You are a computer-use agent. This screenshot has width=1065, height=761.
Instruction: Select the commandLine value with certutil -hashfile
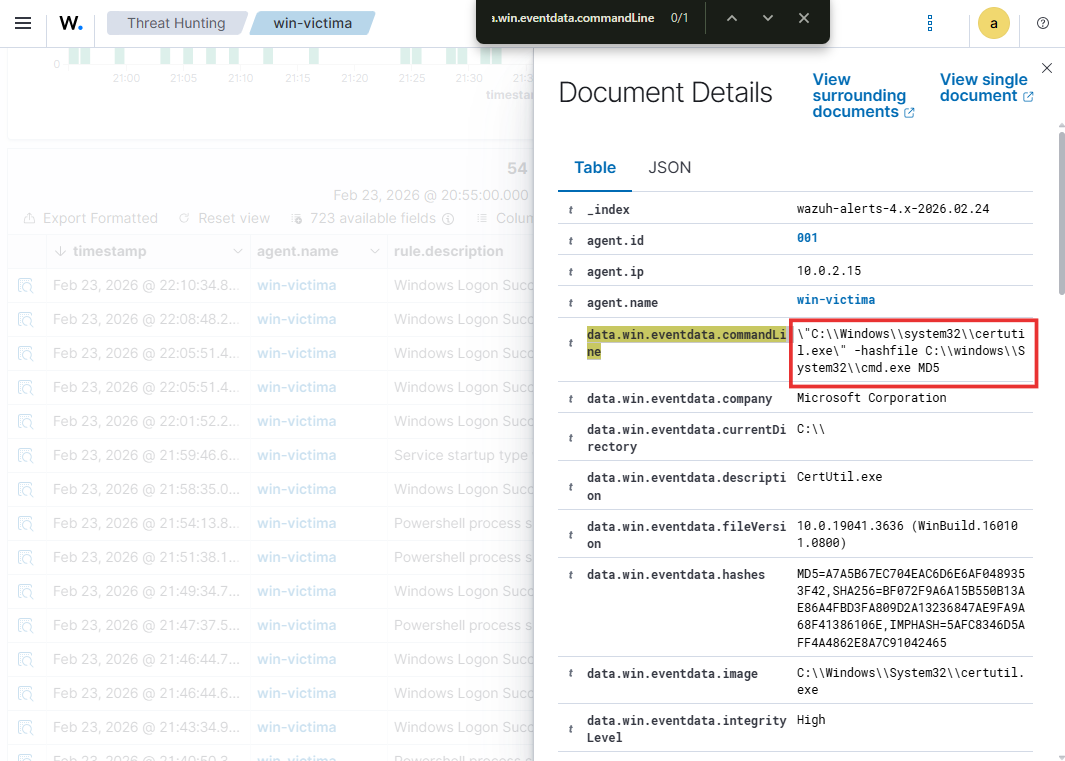[x=911, y=351]
